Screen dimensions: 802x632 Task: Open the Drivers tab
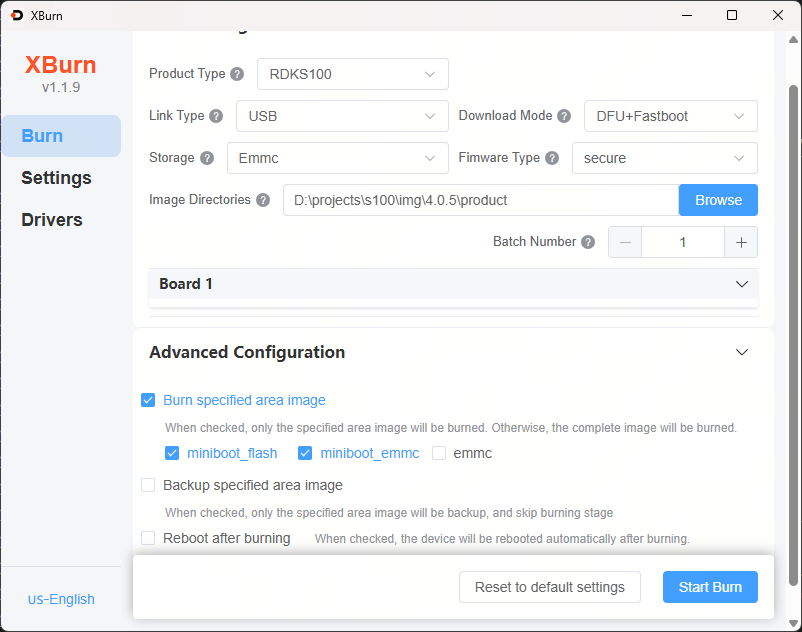pos(52,220)
